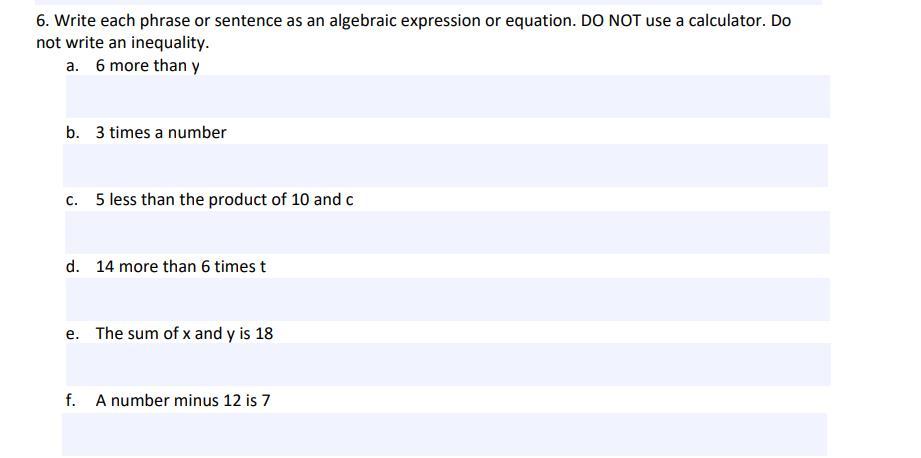Click the item label 'f.'
Screen dimensions: 921x458
[x=71, y=401]
